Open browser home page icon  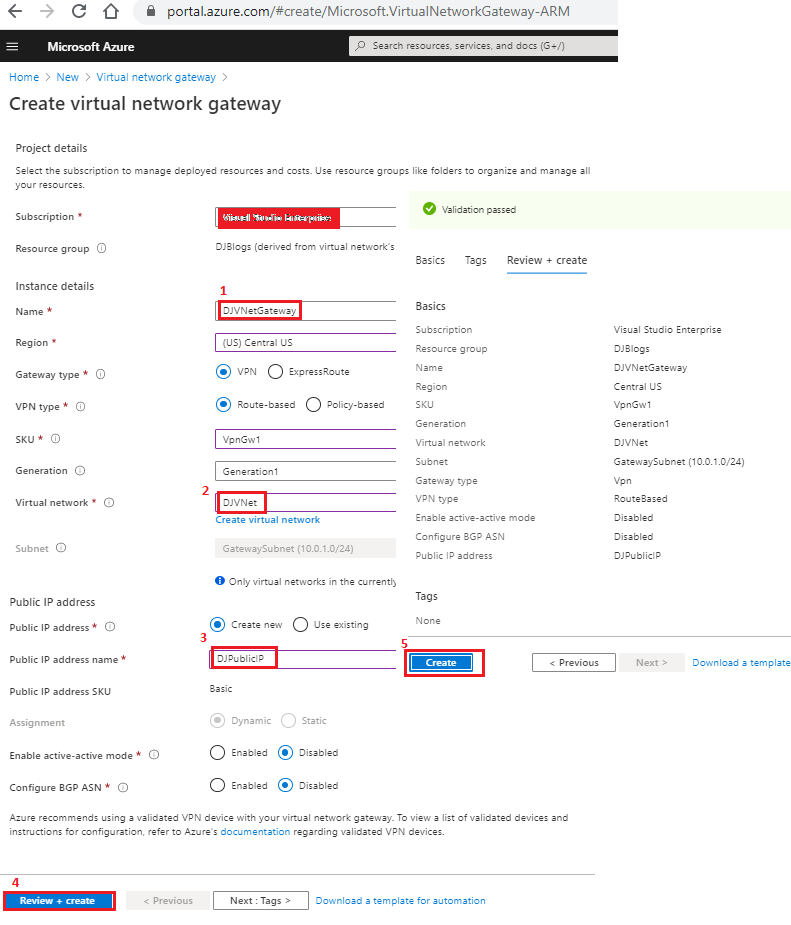[111, 11]
